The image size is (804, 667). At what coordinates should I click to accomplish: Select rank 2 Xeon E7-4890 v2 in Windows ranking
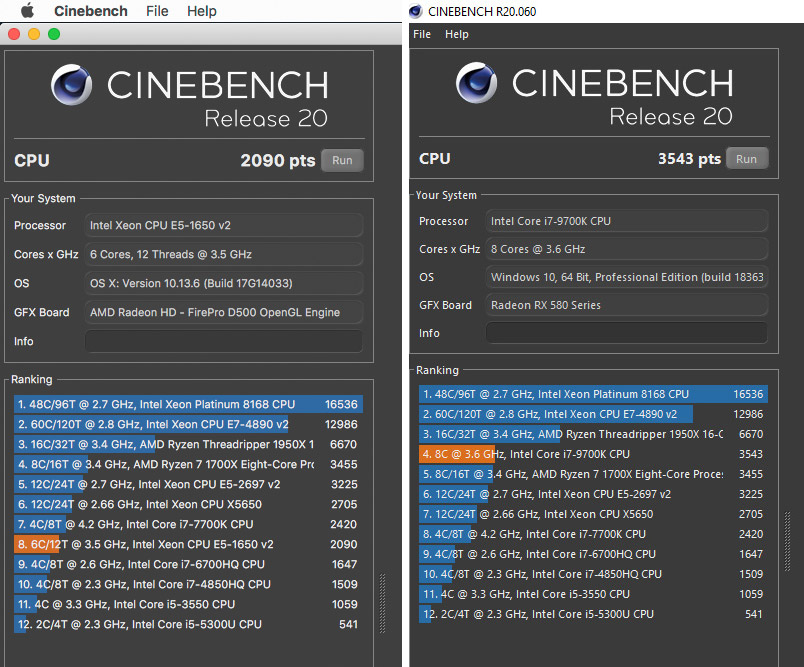(593, 414)
